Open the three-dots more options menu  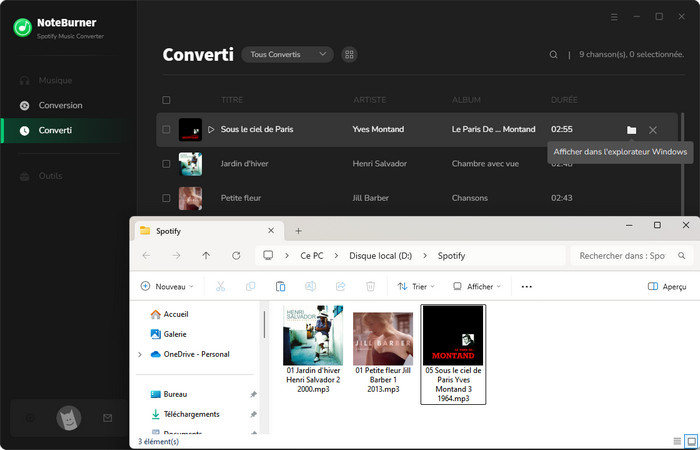tap(527, 287)
